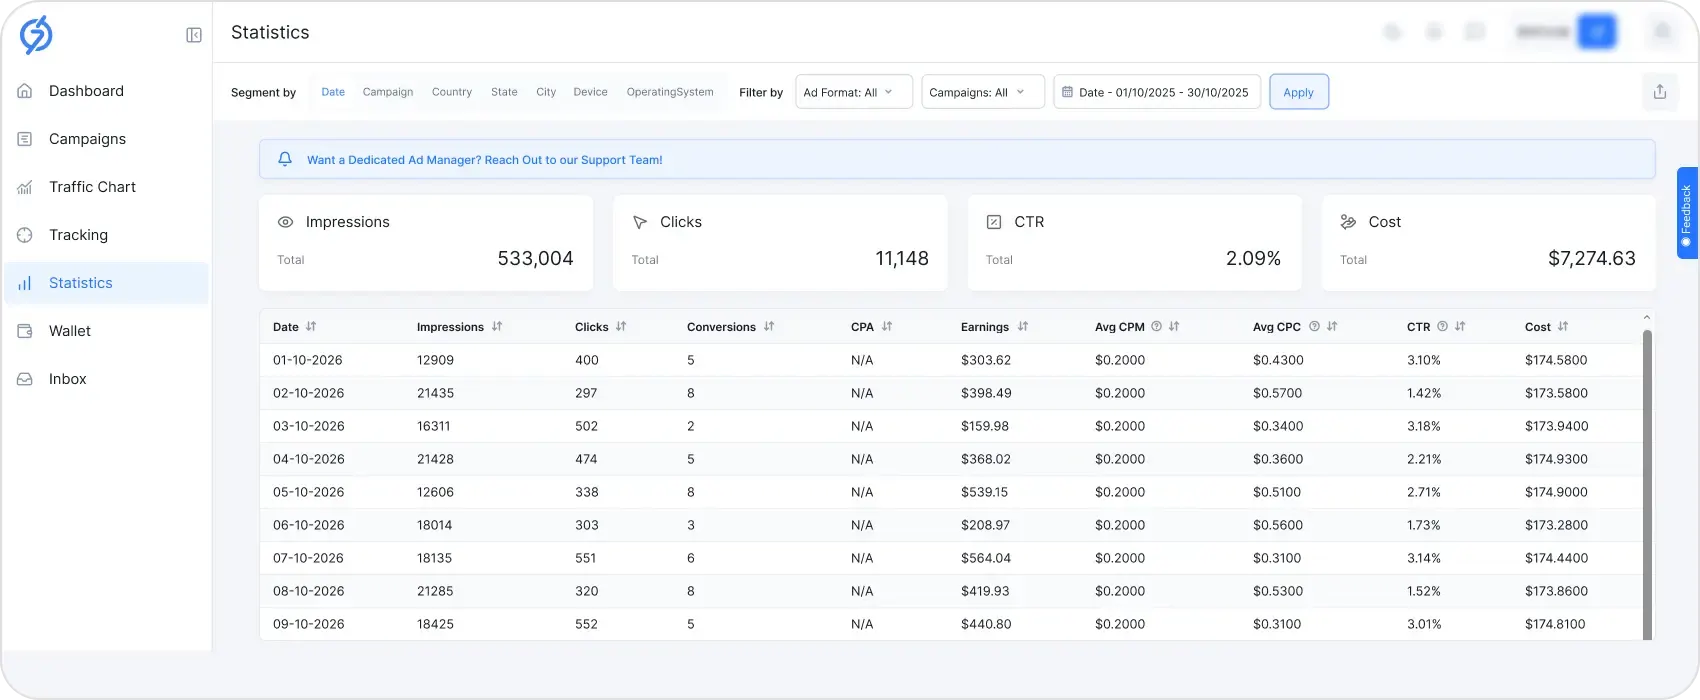The image size is (1700, 700).
Task: Segment by Country
Action: (452, 92)
